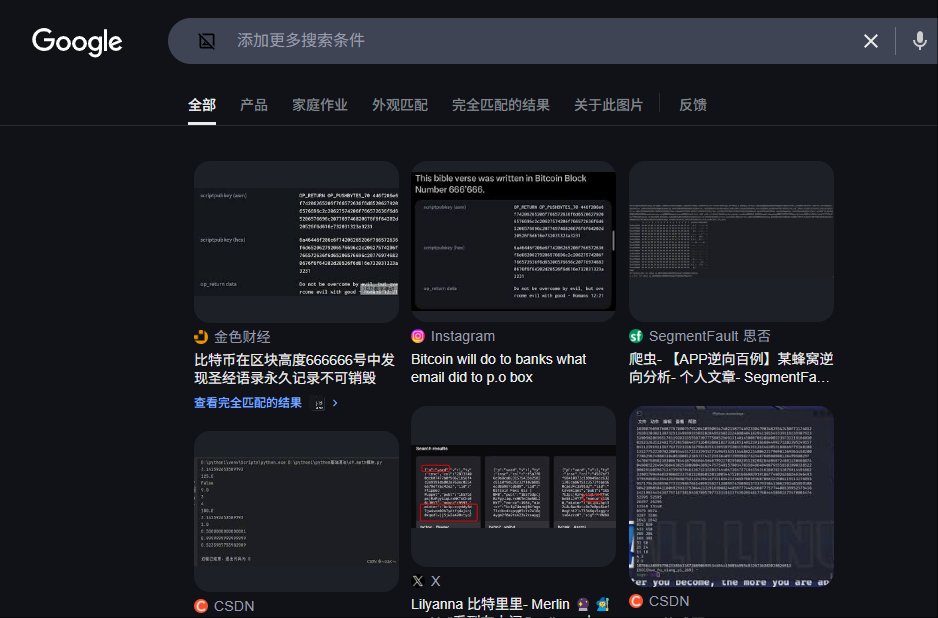The width and height of the screenshot is (938, 618).
Task: Open the 金色财经 result thumbnail
Action: click(297, 242)
